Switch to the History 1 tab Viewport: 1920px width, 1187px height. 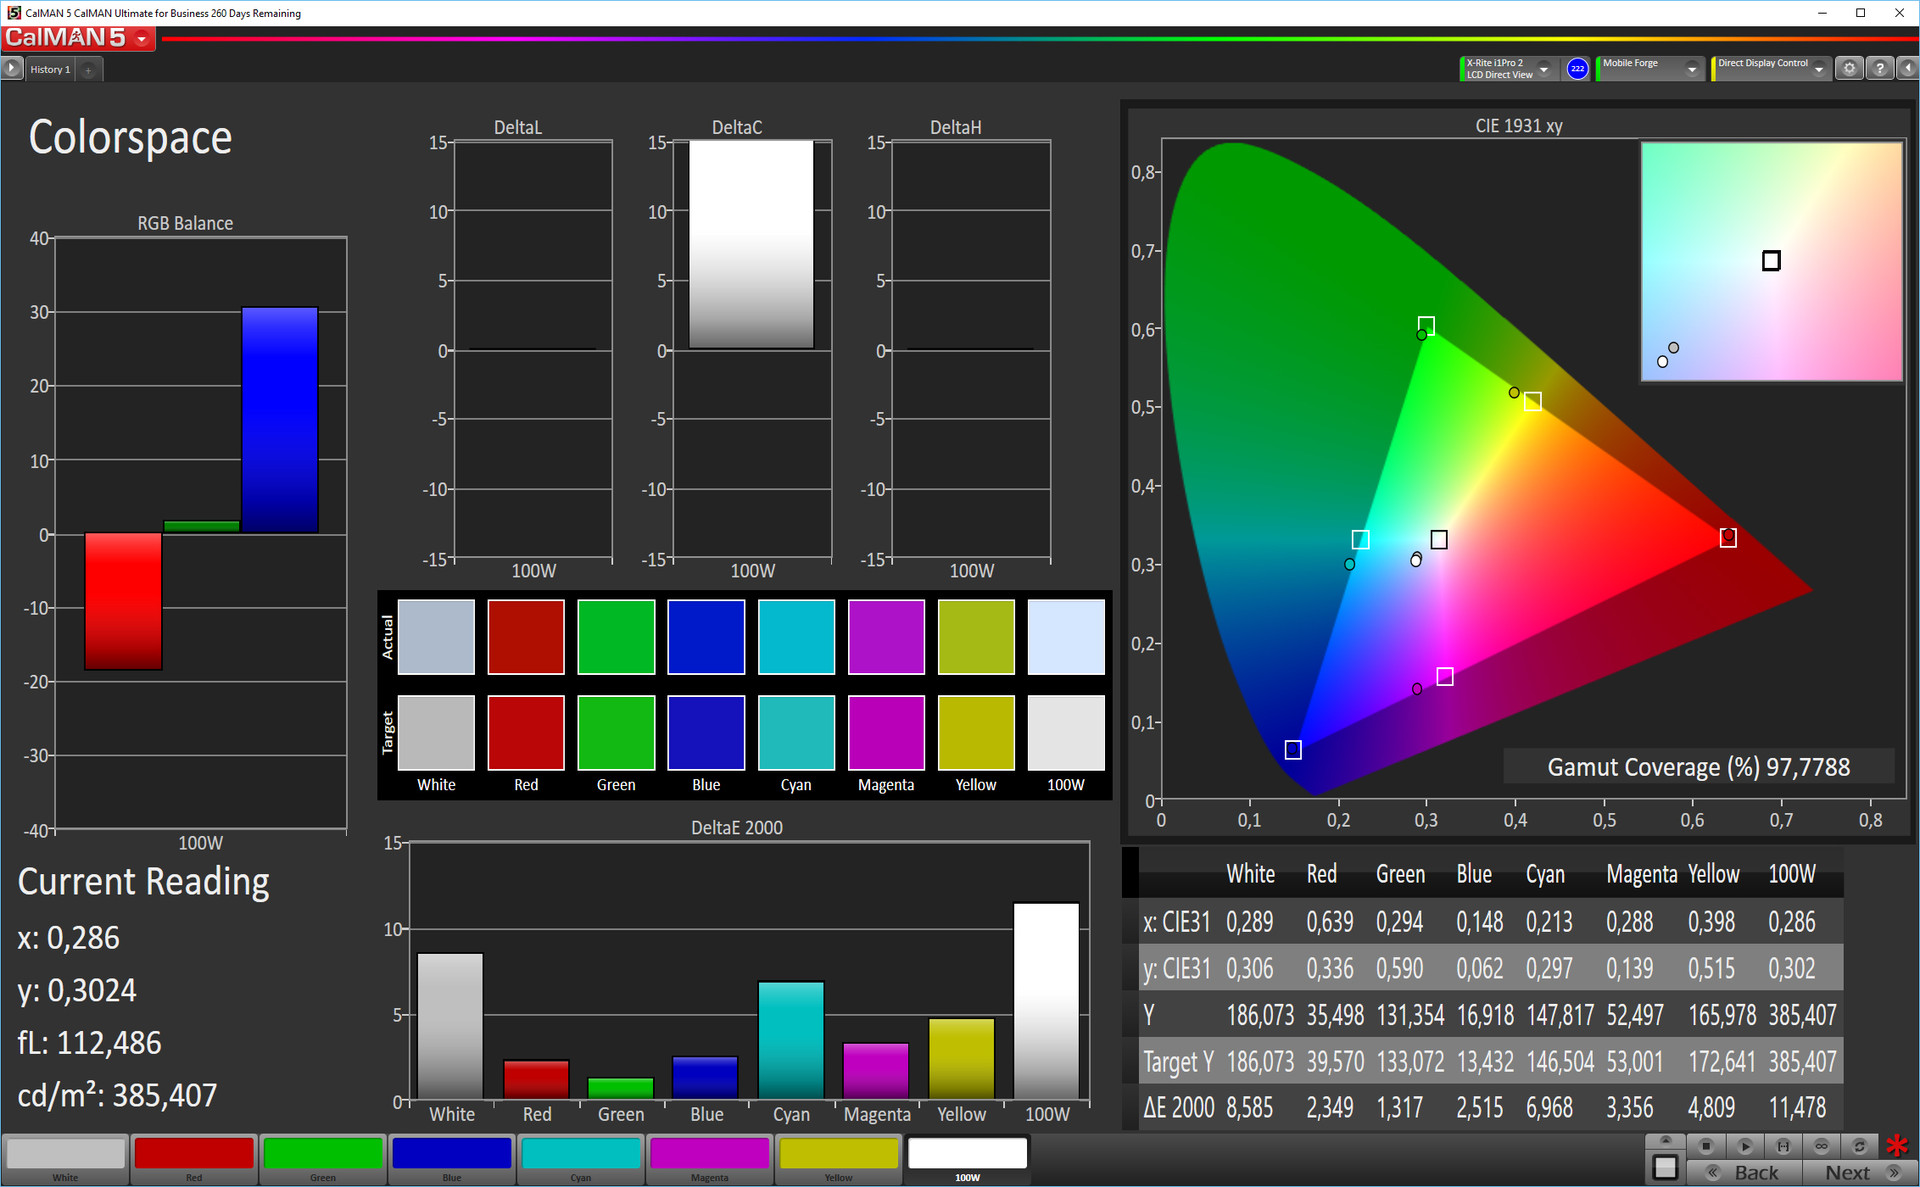(50, 70)
